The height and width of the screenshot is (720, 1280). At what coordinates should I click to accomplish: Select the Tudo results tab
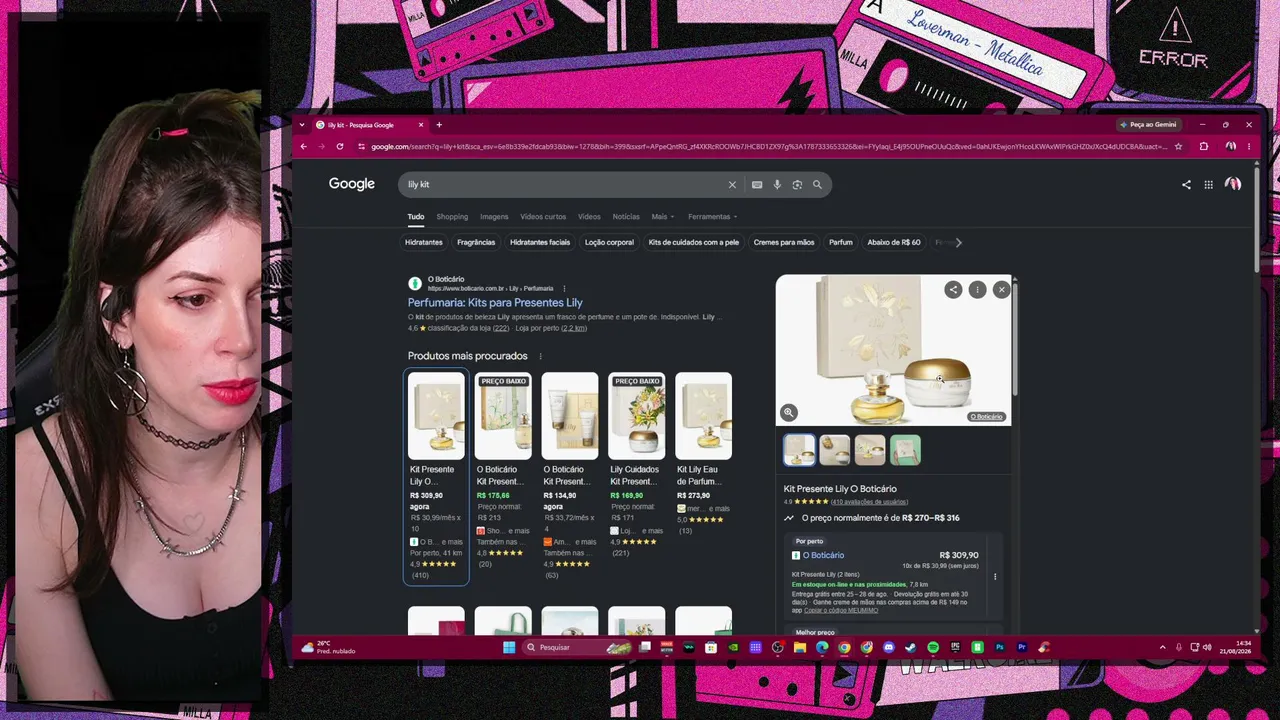[416, 217]
